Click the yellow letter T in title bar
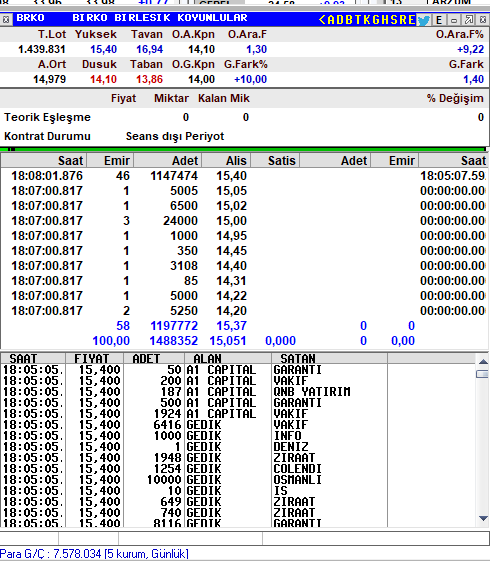This screenshot has width=490, height=561. 358,19
